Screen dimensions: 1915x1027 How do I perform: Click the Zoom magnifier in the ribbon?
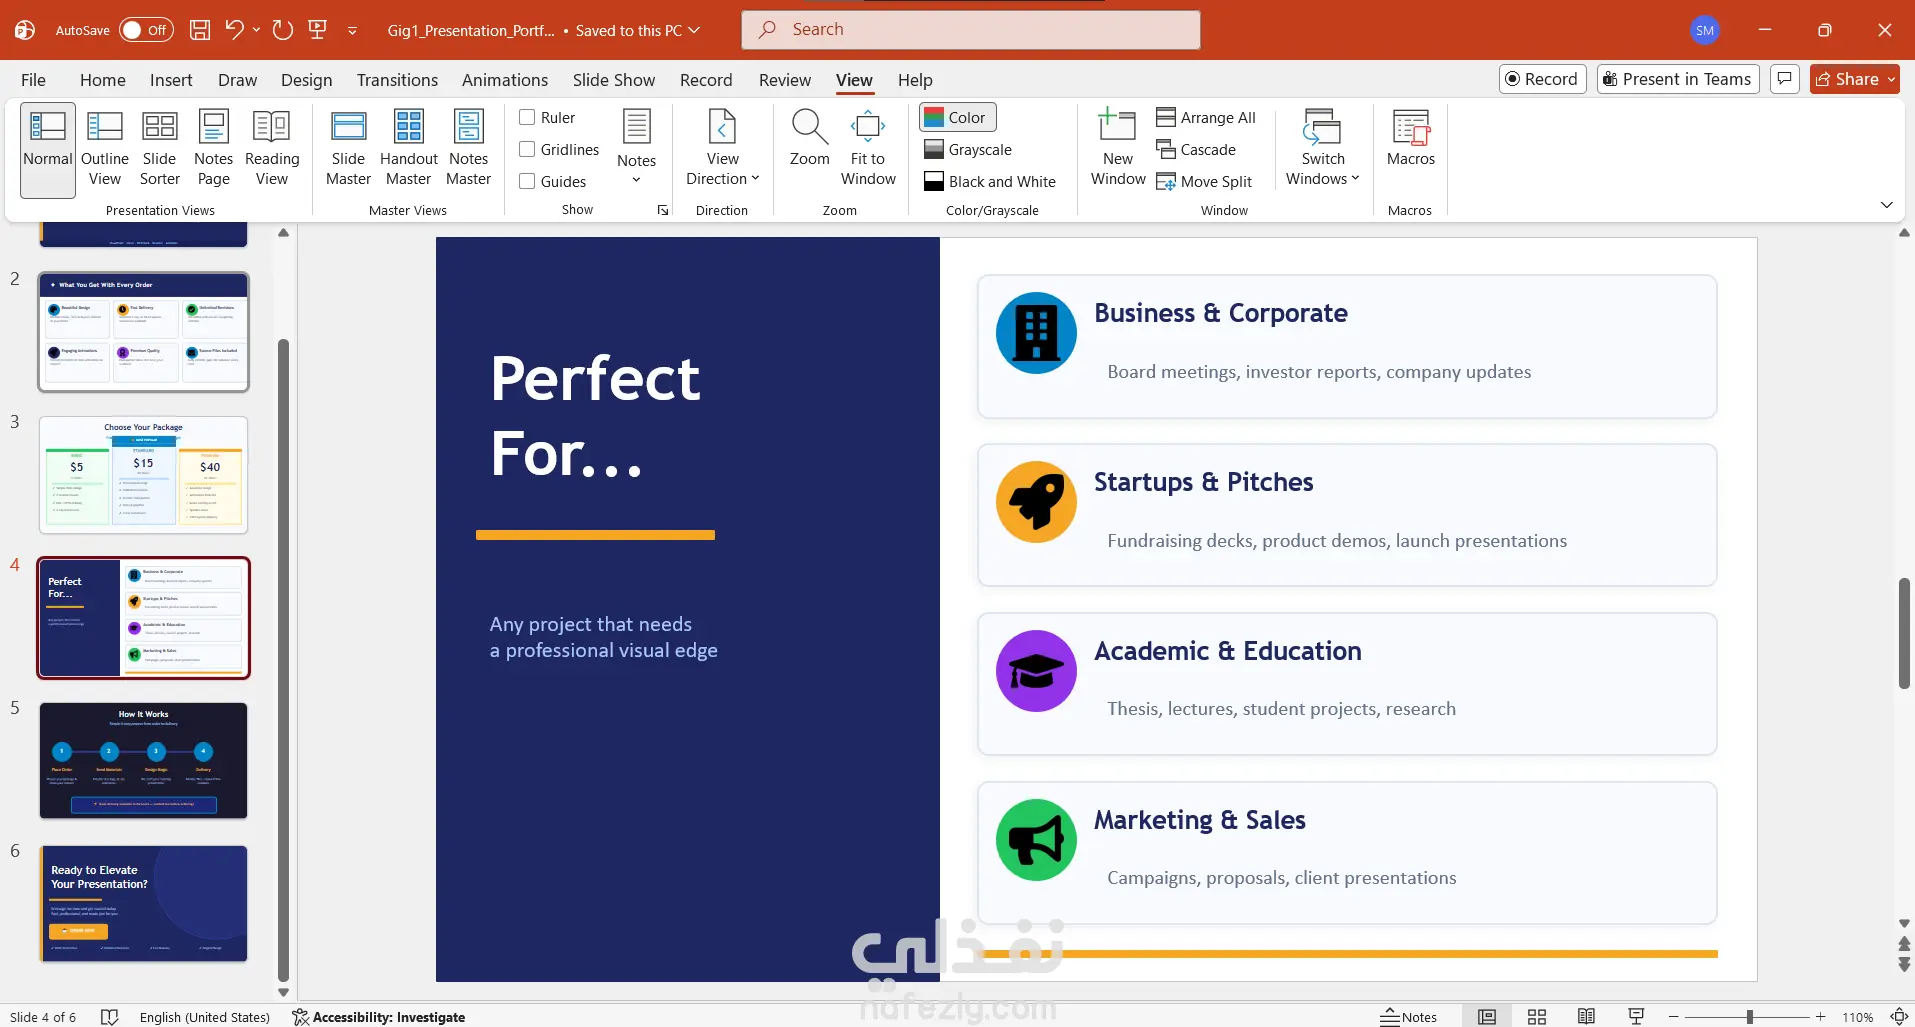tap(809, 140)
